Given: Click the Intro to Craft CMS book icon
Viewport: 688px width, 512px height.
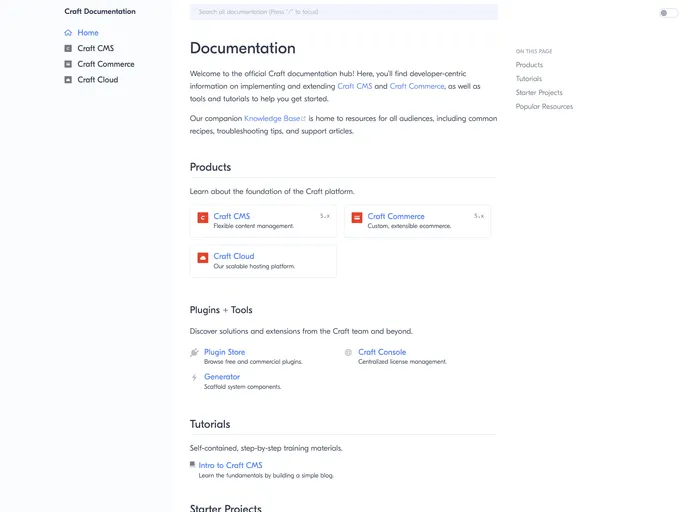Looking at the screenshot, I should click(192, 464).
